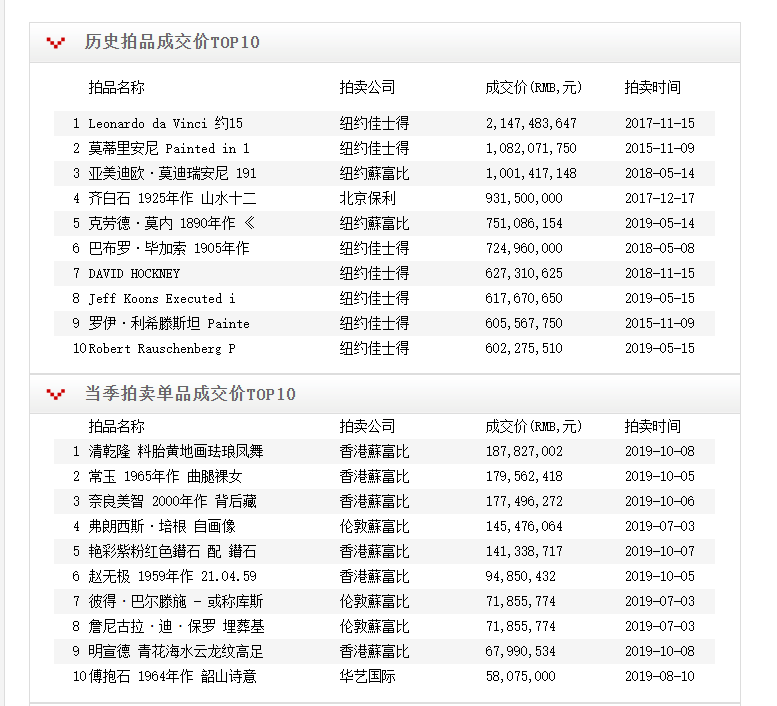Select the price 187,827,002
Viewport: 777px width, 706px height.
pos(524,451)
